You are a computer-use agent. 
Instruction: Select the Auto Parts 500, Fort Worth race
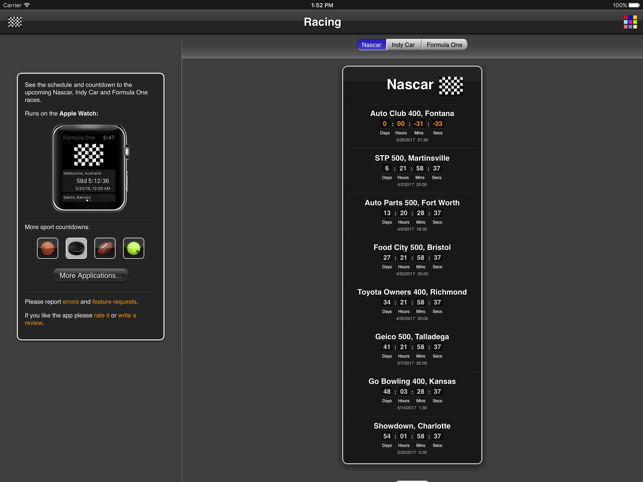[412, 216]
